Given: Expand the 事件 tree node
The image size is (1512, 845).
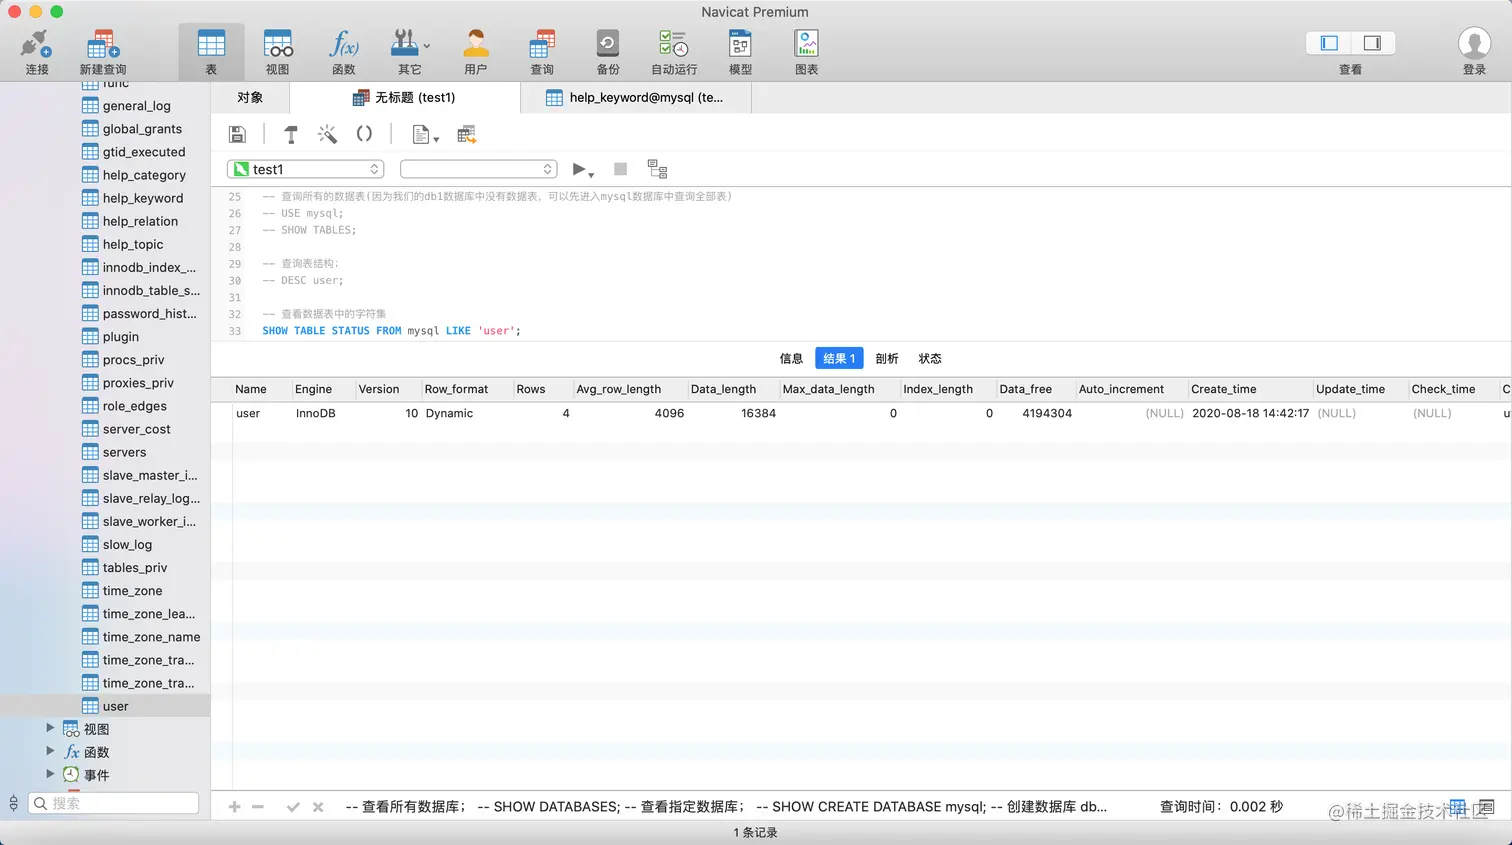Looking at the screenshot, I should click(50, 774).
